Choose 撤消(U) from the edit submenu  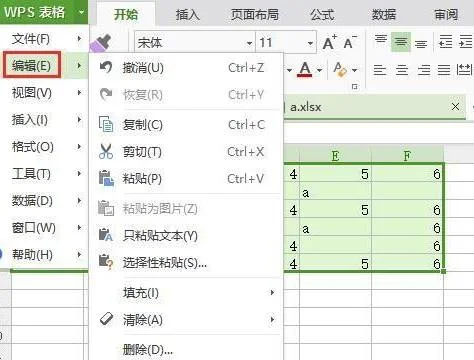(186, 68)
